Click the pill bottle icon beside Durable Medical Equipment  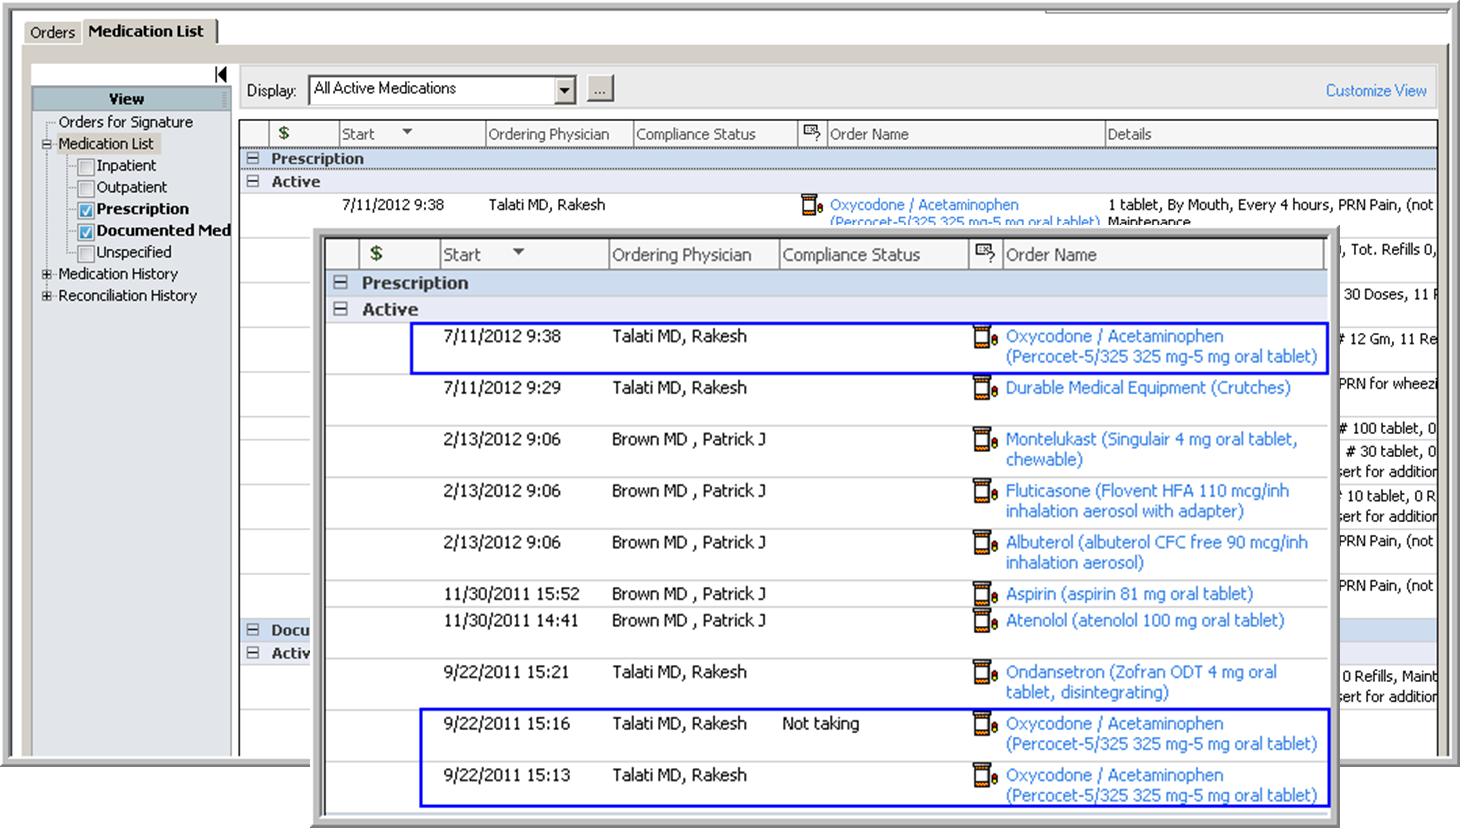(984, 388)
